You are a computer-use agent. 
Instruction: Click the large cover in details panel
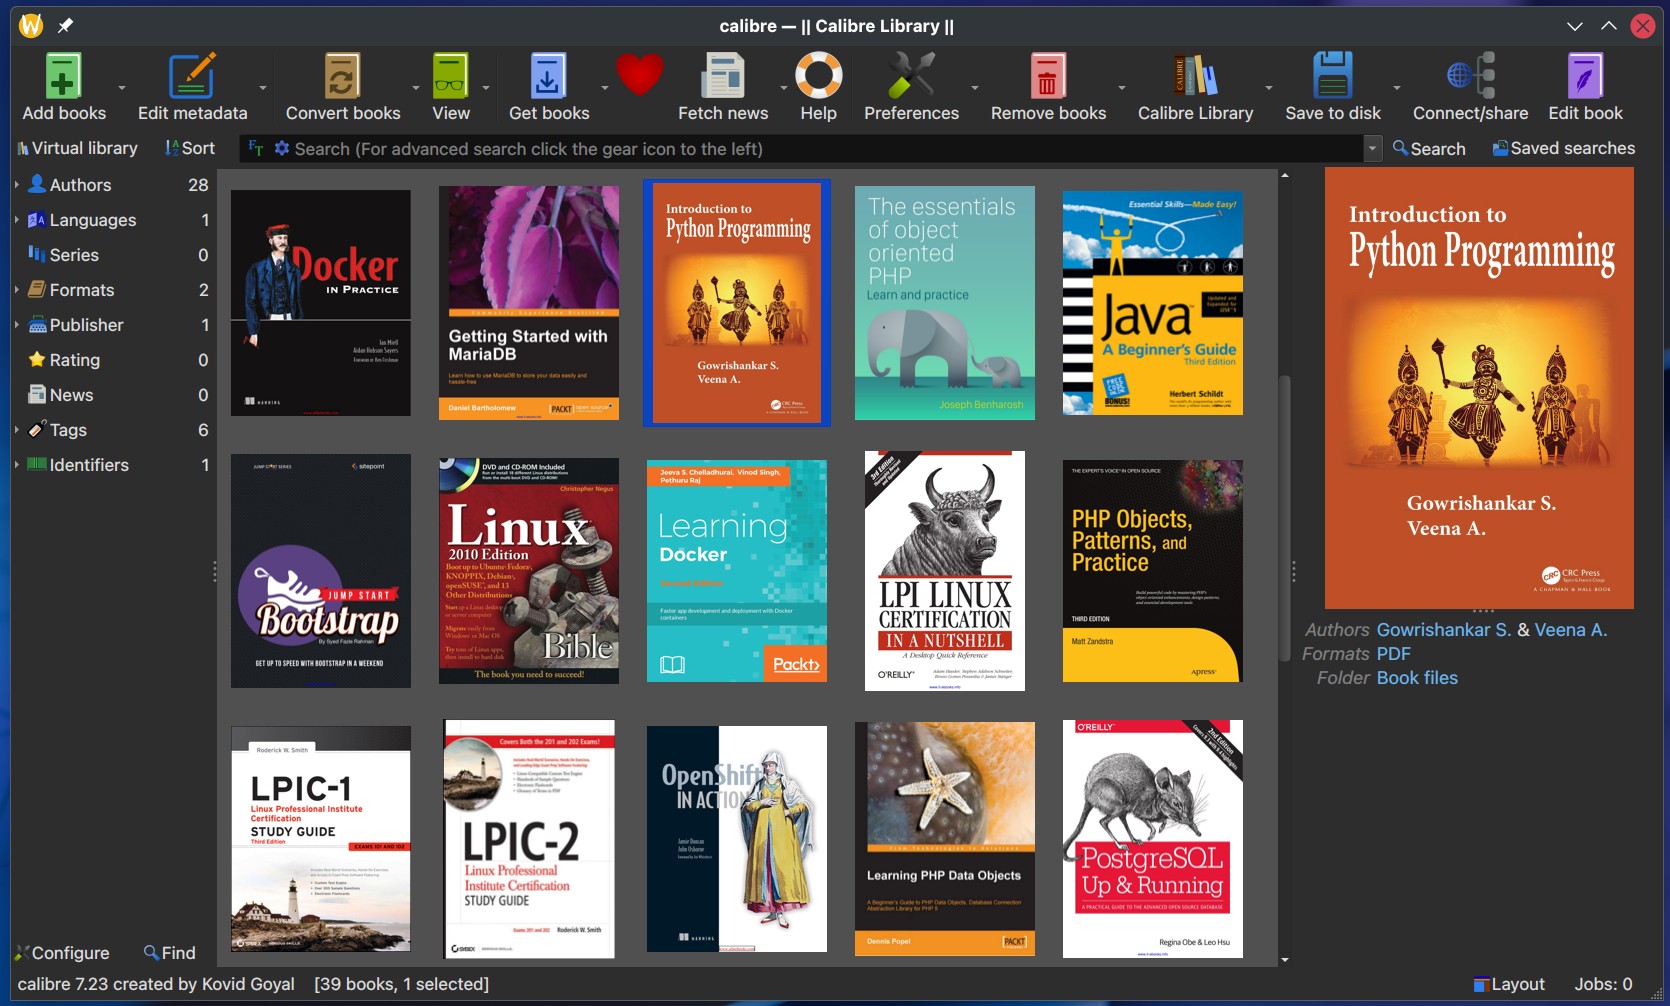tap(1479, 388)
